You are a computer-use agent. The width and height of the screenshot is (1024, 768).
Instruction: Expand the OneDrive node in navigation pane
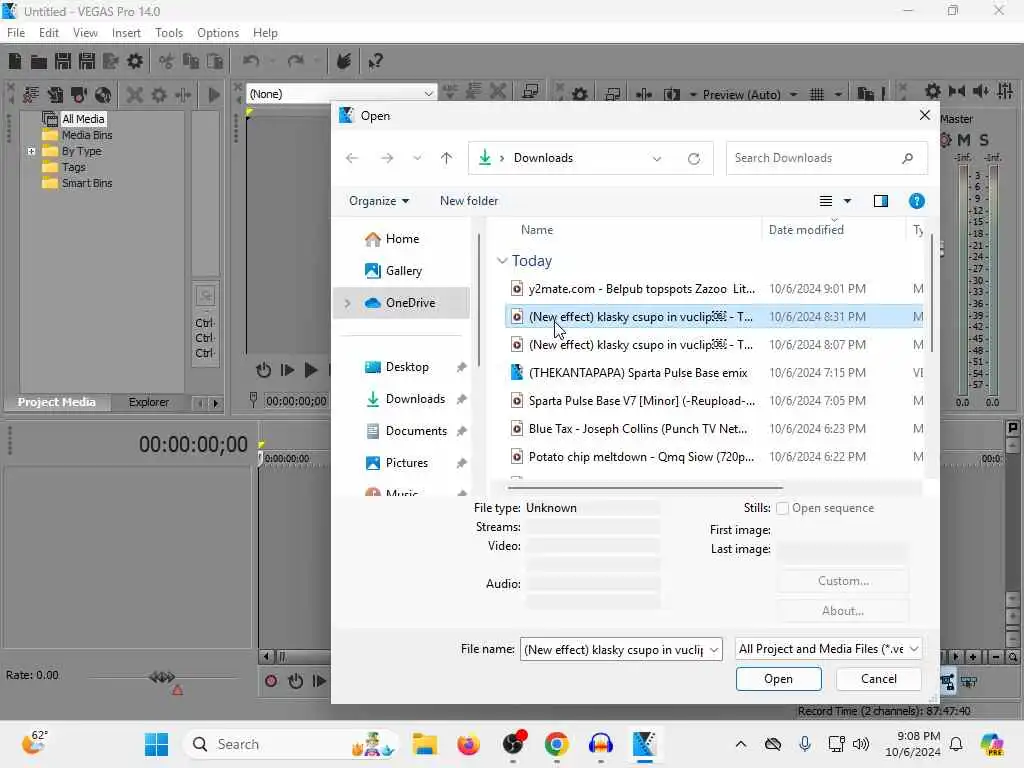(x=347, y=303)
